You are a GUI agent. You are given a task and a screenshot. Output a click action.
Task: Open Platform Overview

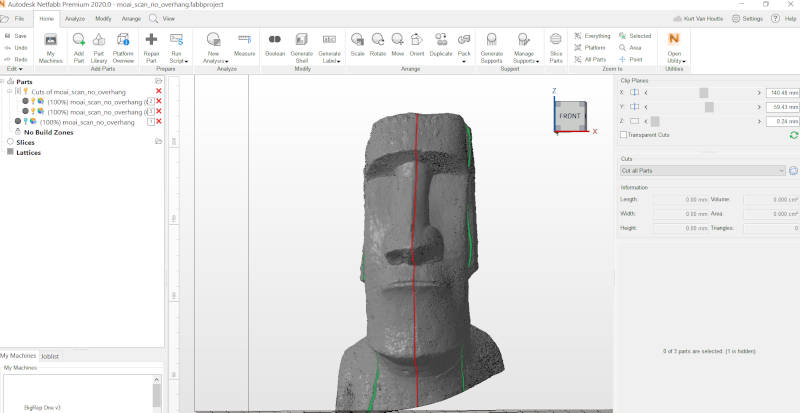click(x=123, y=47)
